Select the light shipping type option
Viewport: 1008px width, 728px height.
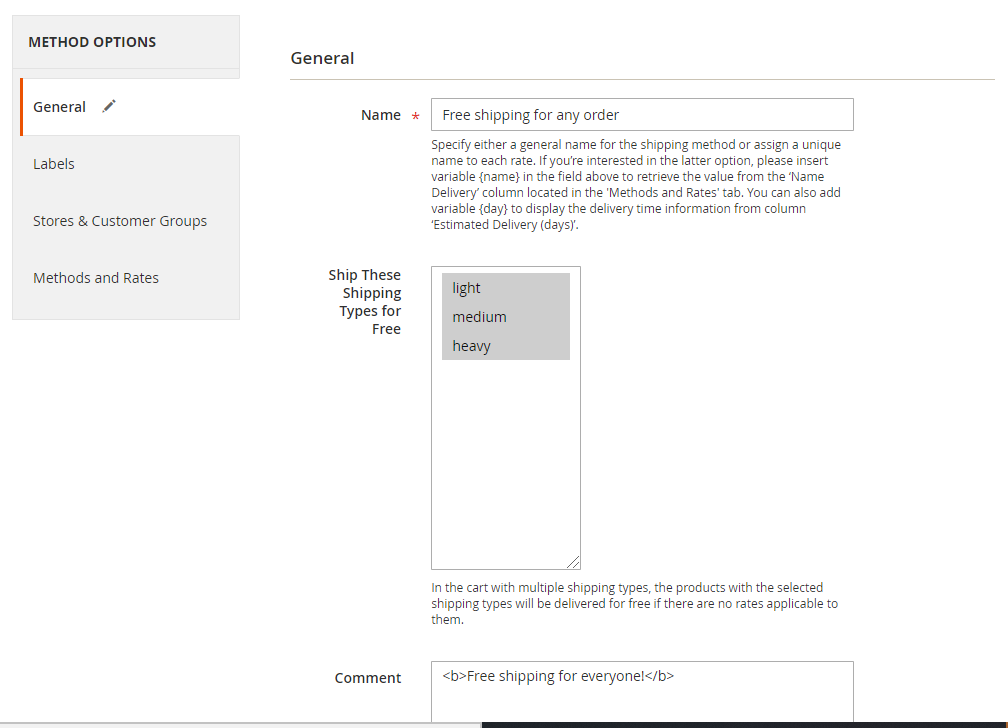(506, 287)
